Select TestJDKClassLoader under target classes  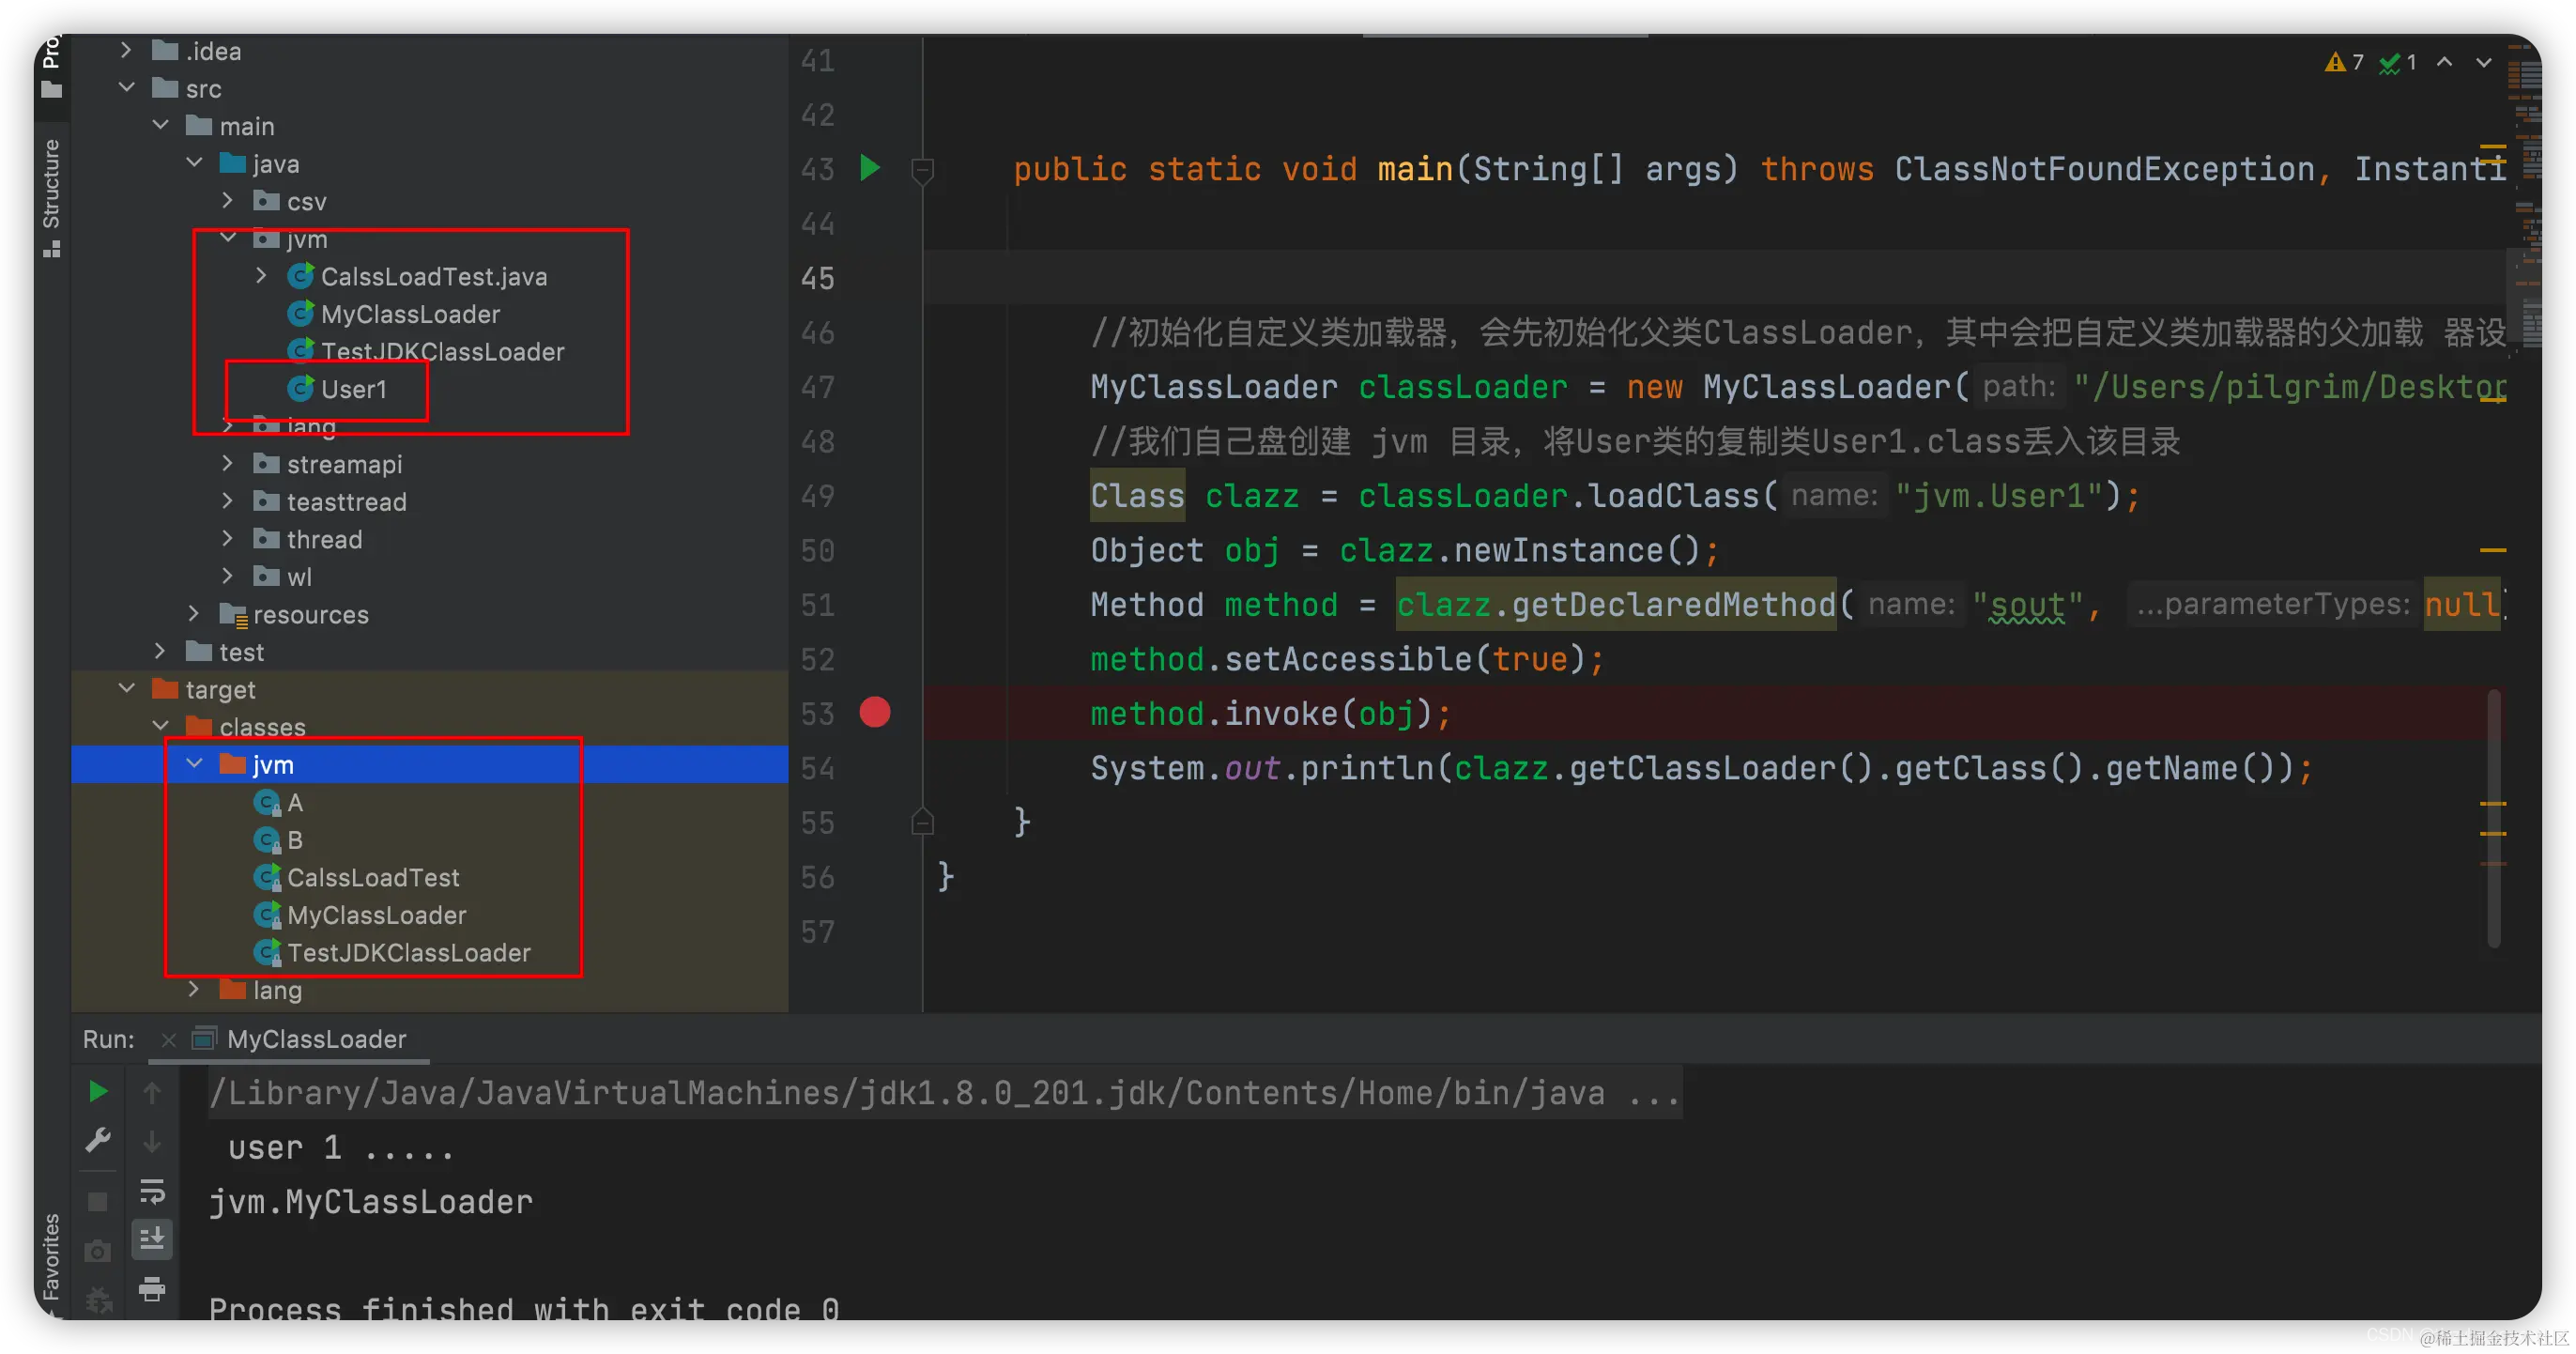408,952
